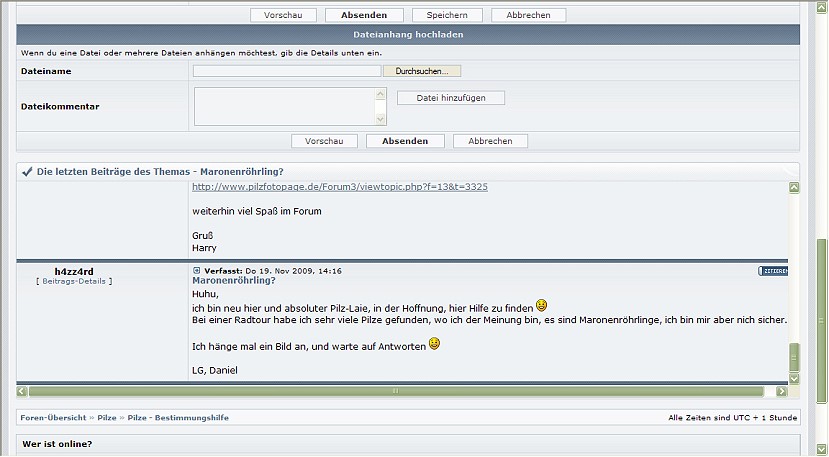The image size is (829, 457).
Task: Click the upper Abbrechen button next to Speichern
Action: coord(528,15)
